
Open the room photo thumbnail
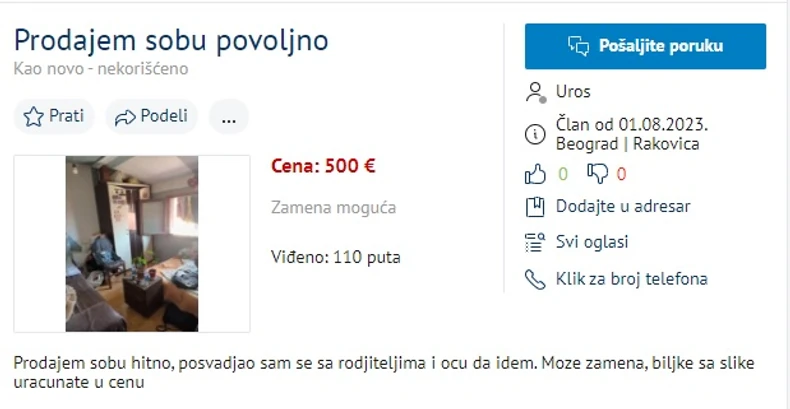click(132, 243)
